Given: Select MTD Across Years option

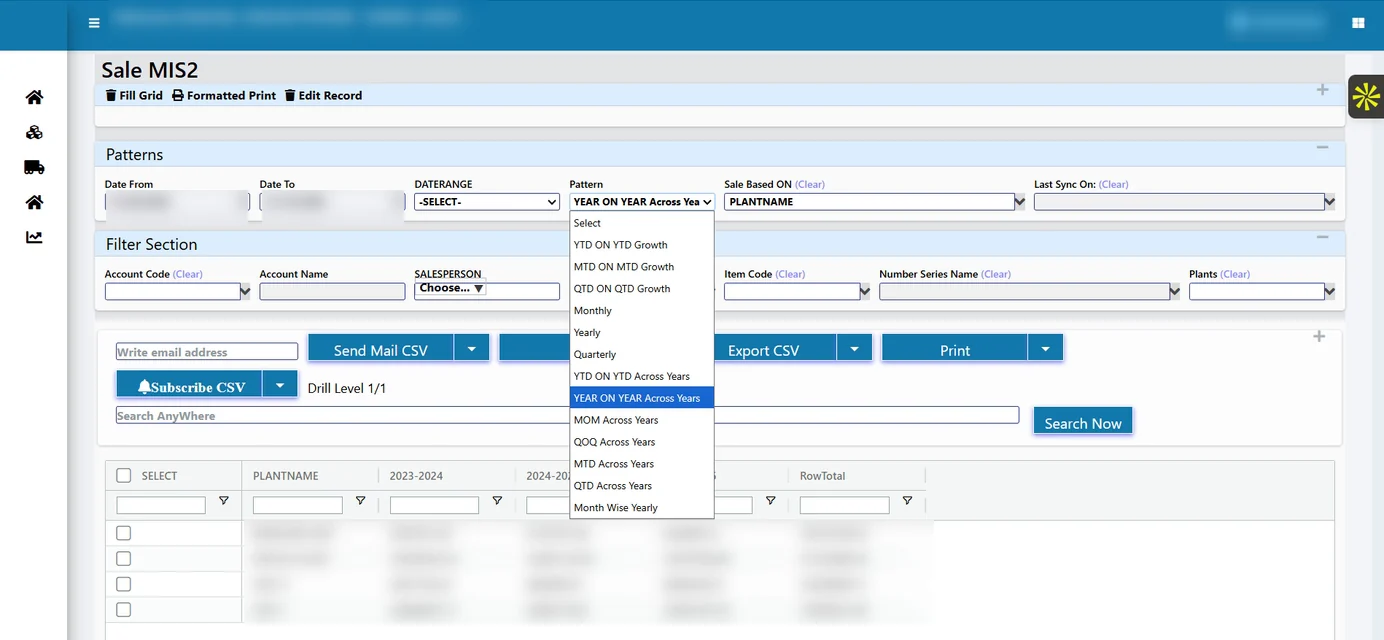Looking at the screenshot, I should 642,464.
